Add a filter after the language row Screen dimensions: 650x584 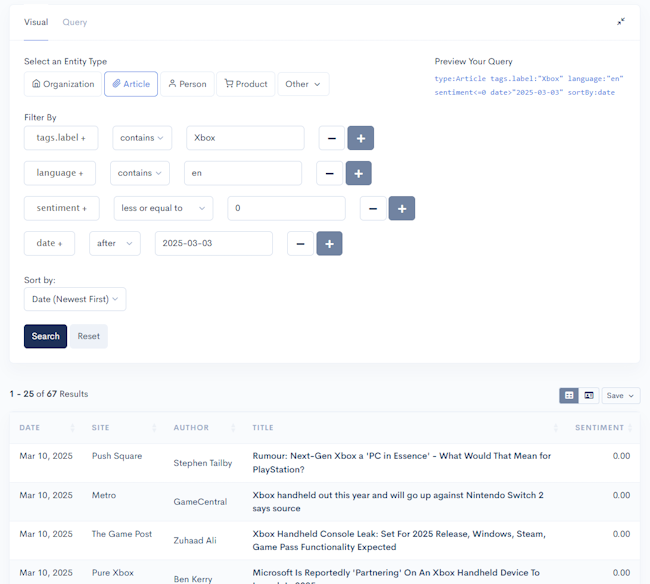point(359,173)
